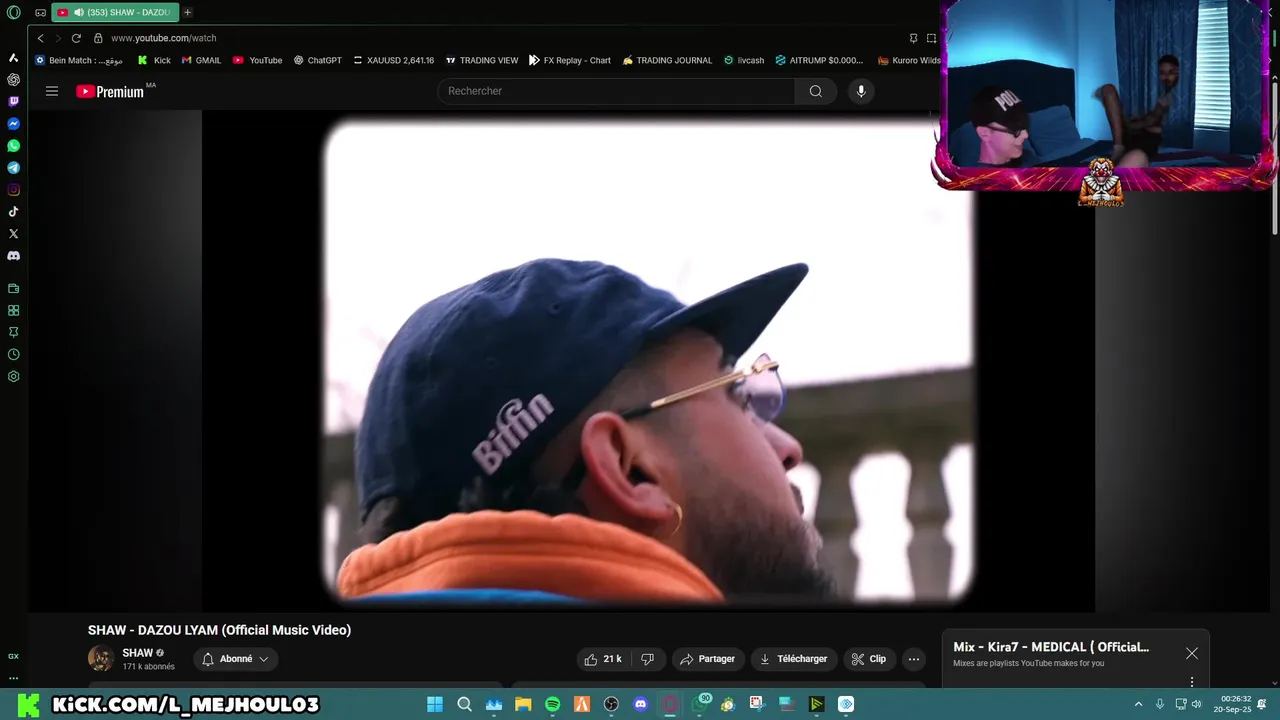Open the FX Replay - Chart bookmark
The height and width of the screenshot is (720, 1280).
point(570,60)
